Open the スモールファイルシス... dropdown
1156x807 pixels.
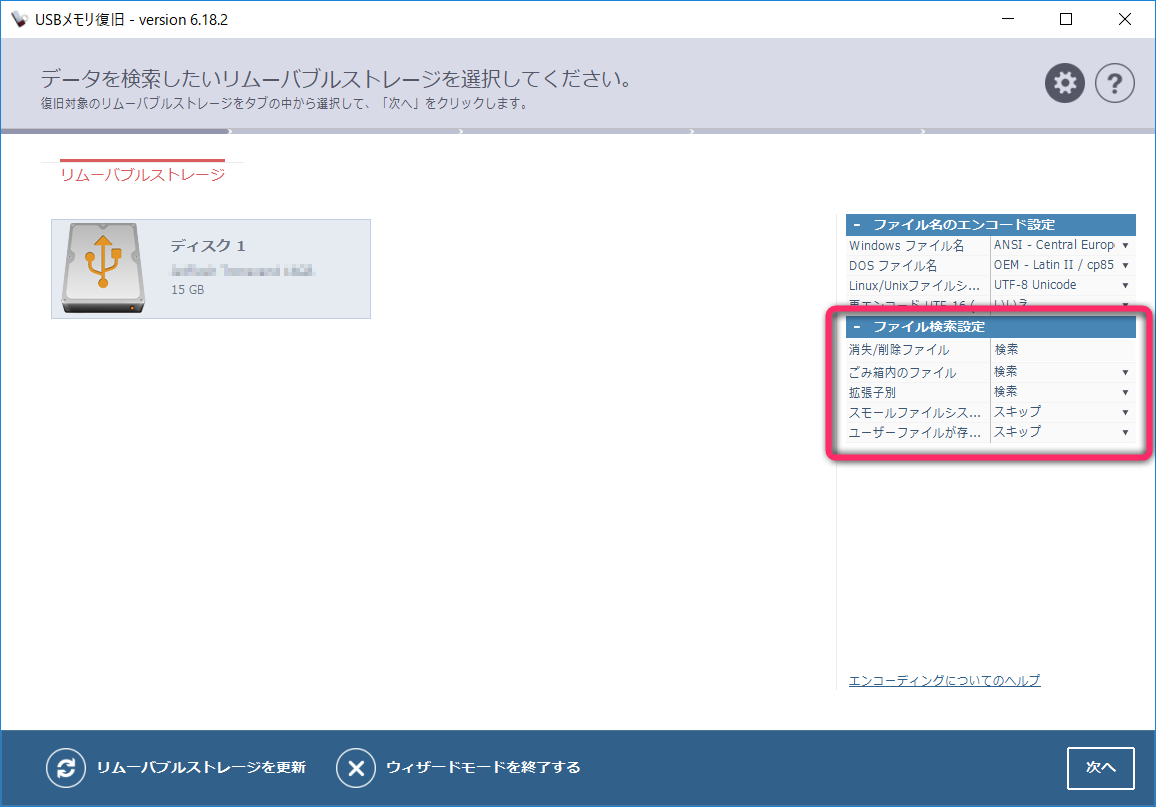[1126, 412]
